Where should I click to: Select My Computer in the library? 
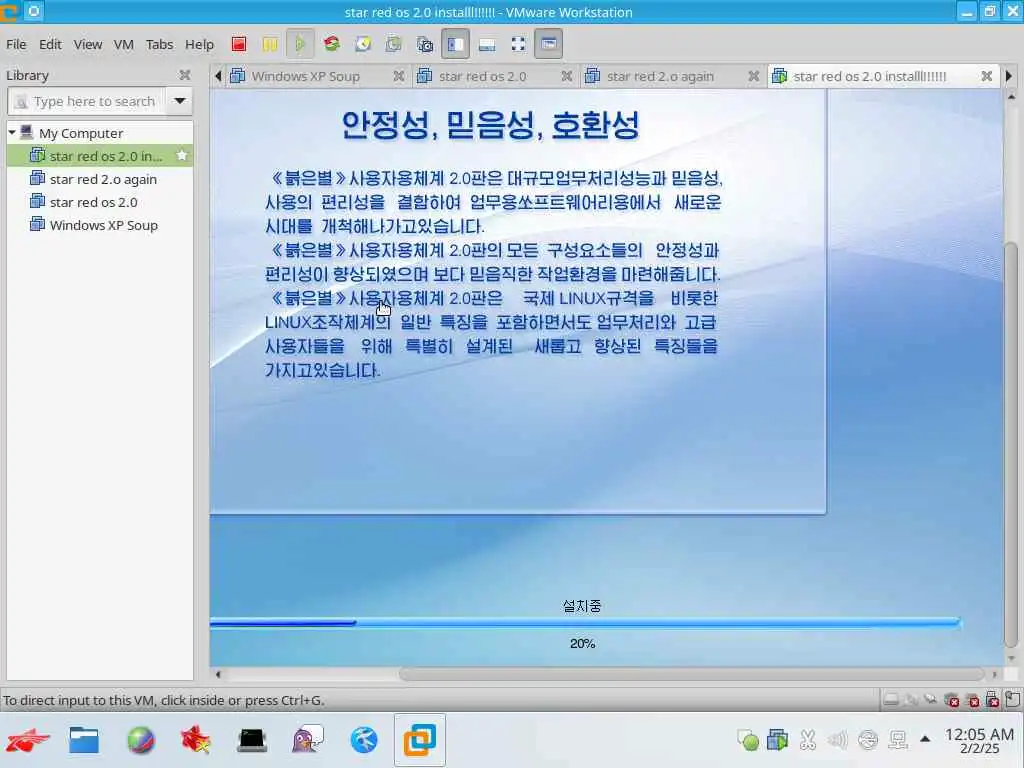click(x=81, y=133)
